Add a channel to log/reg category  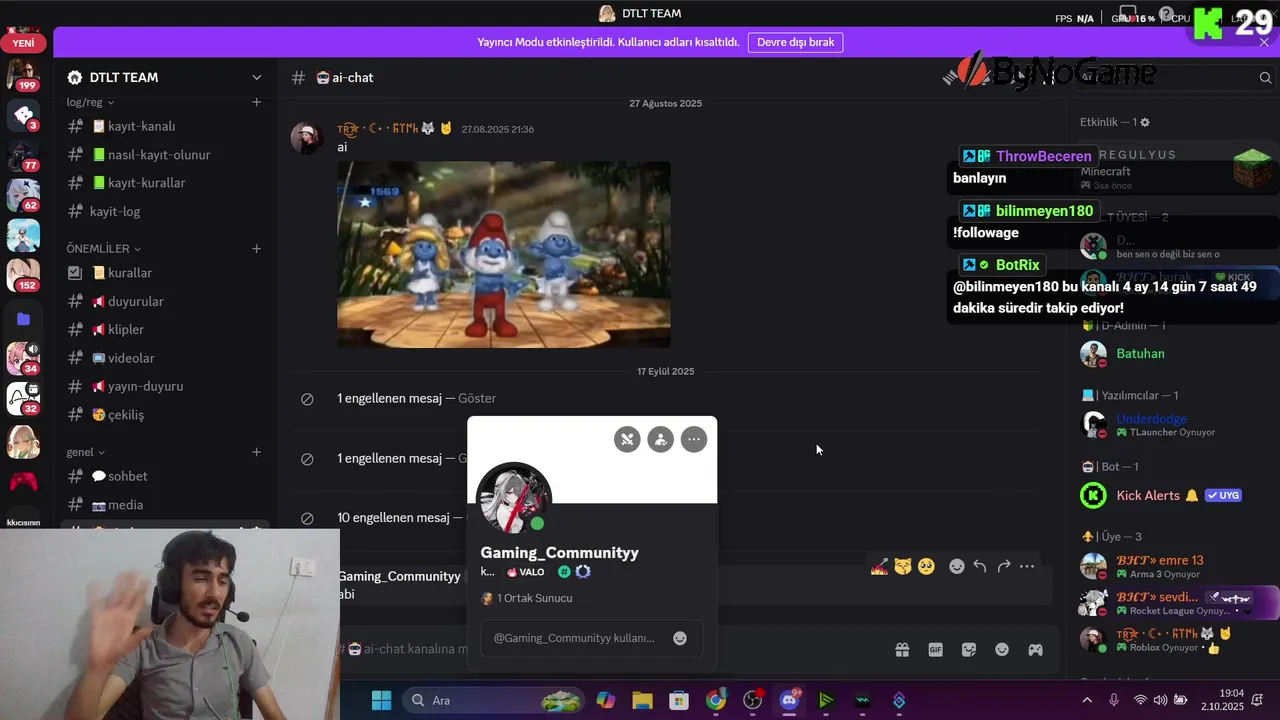(x=256, y=102)
